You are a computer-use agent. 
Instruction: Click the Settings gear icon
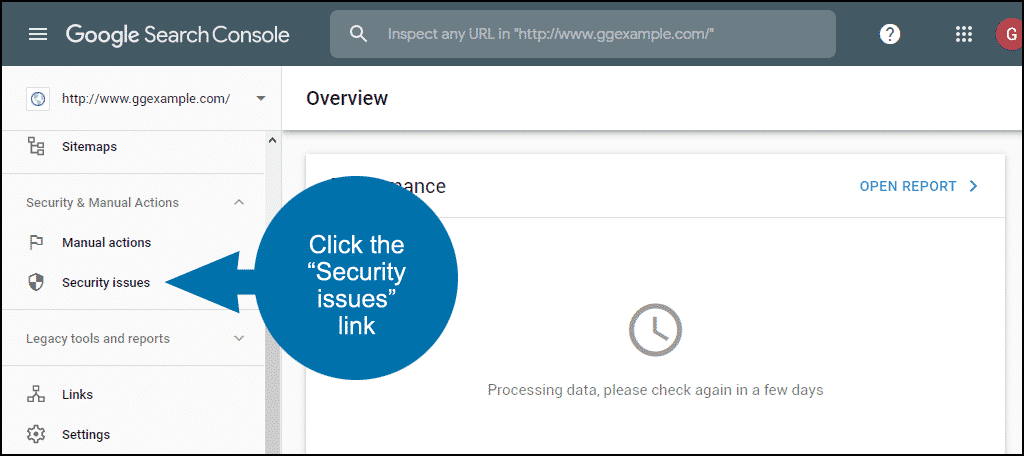37,434
